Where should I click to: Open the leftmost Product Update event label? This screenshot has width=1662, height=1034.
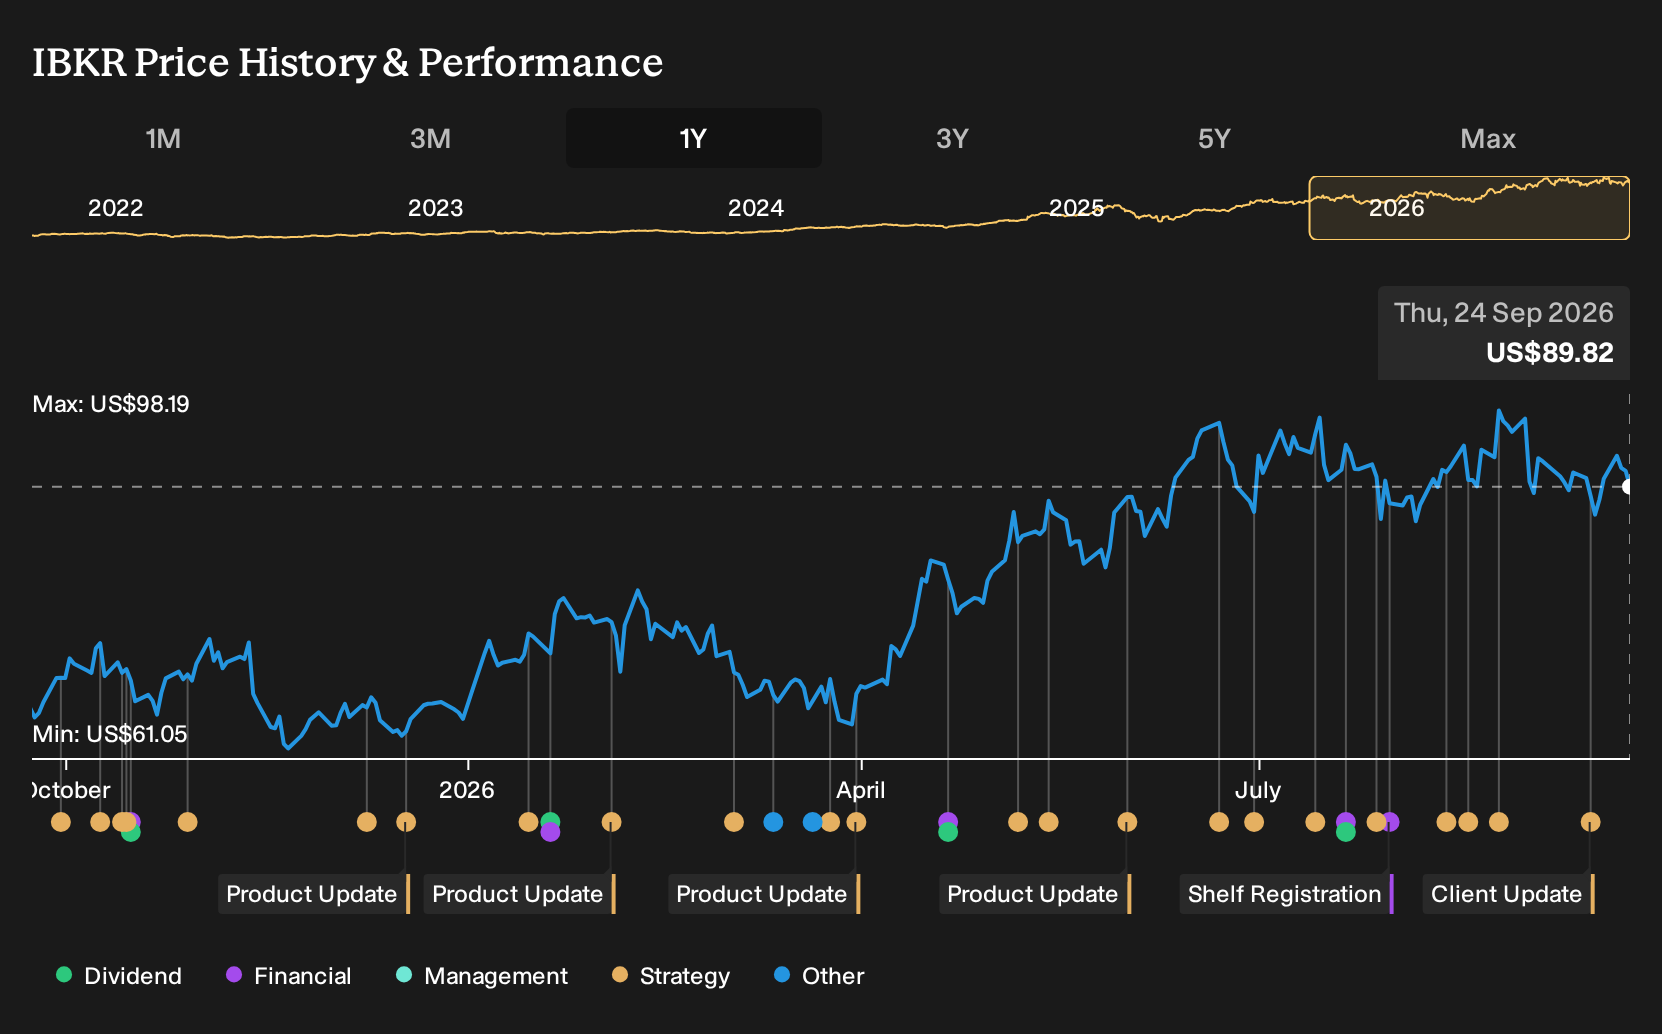click(314, 894)
